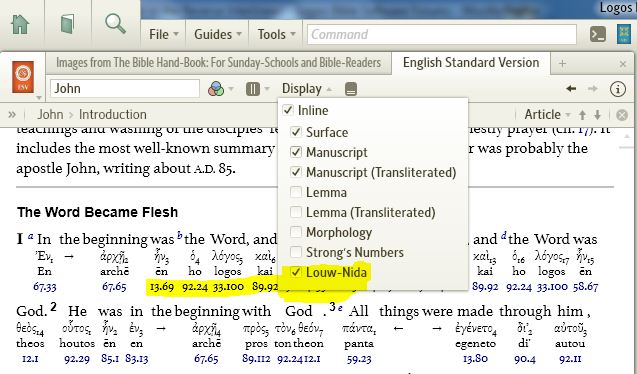This screenshot has height=374, width=637.
Task: Click the transliteration egeneto
Action: pos(475,344)
